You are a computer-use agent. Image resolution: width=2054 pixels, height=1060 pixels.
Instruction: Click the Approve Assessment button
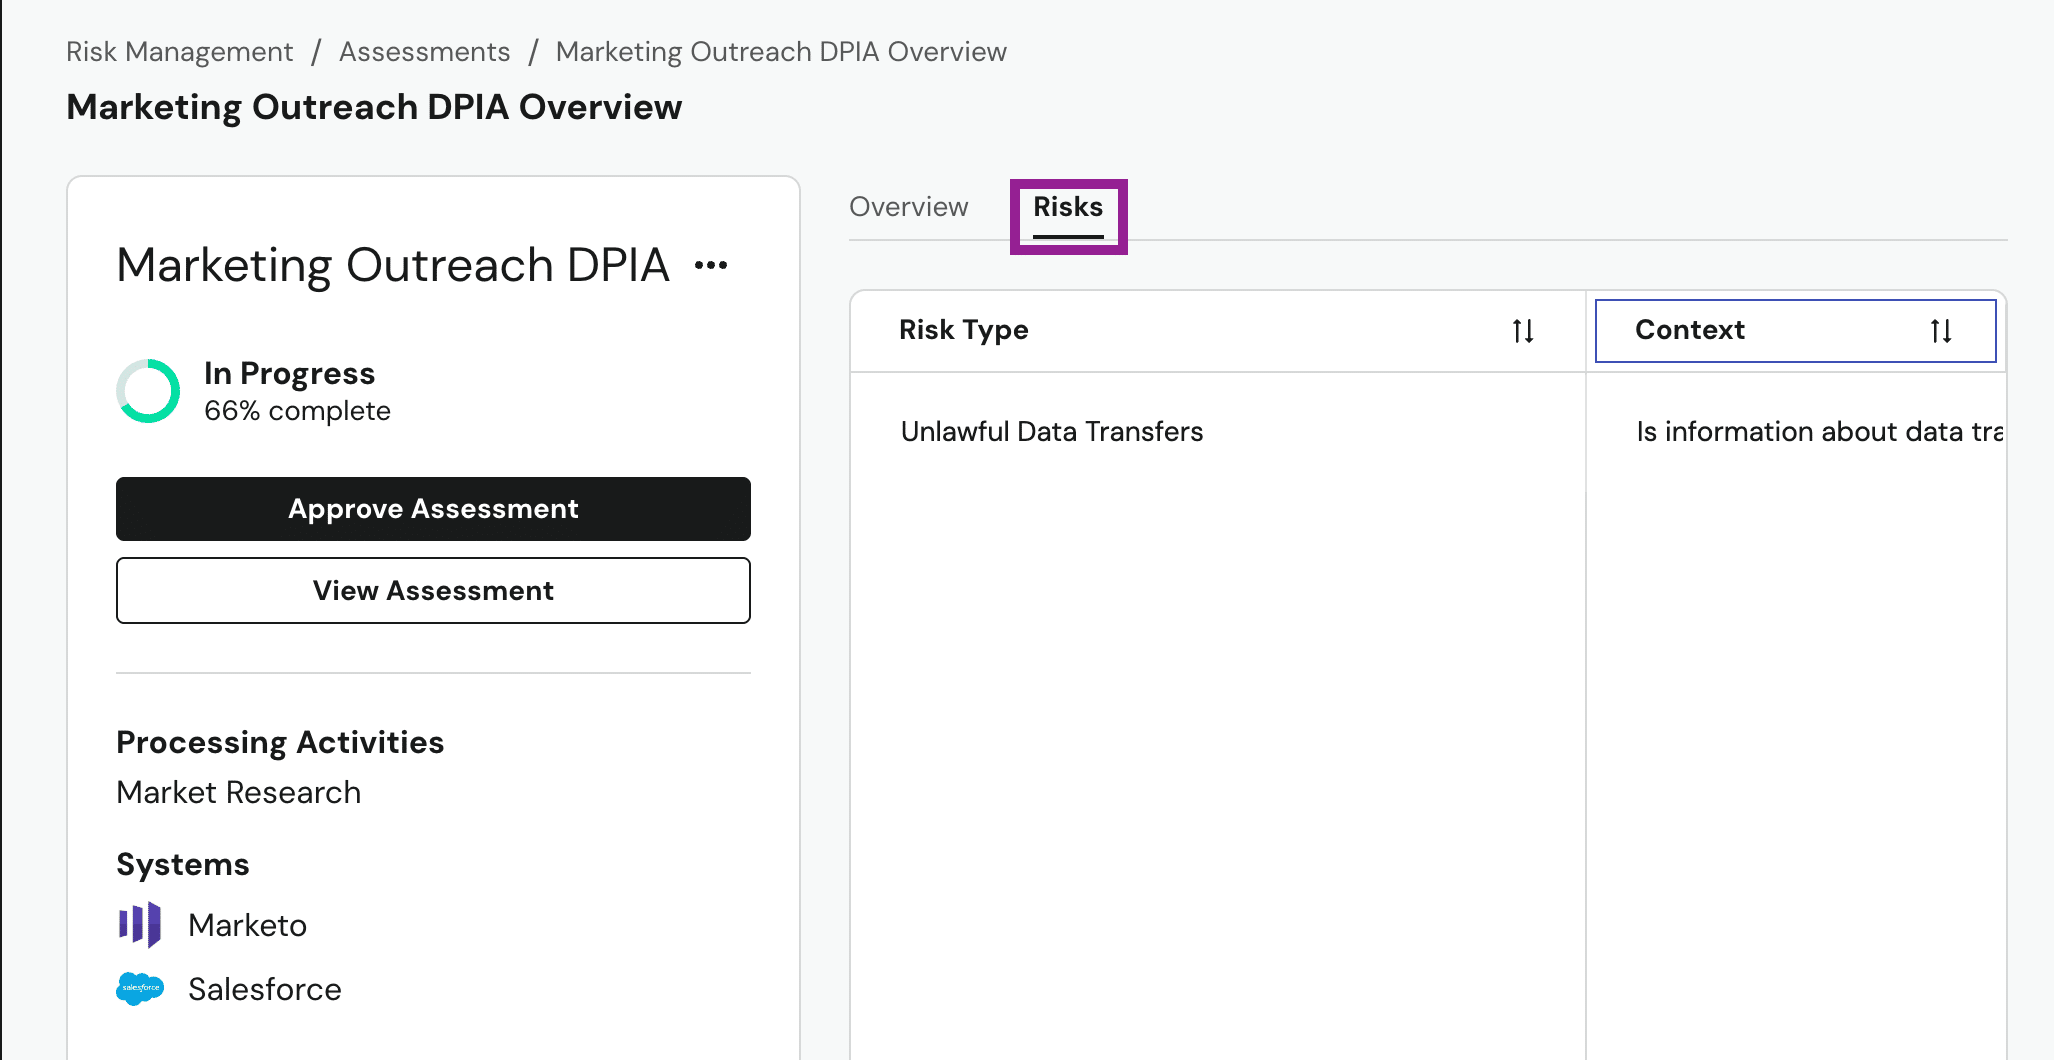click(x=432, y=509)
